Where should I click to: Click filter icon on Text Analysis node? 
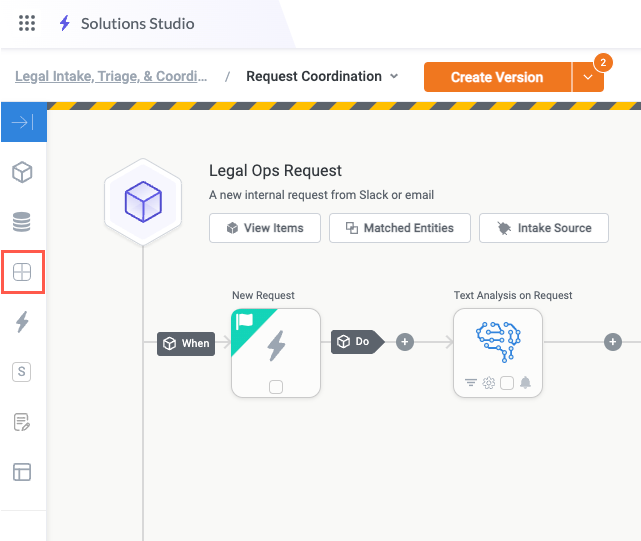471,383
